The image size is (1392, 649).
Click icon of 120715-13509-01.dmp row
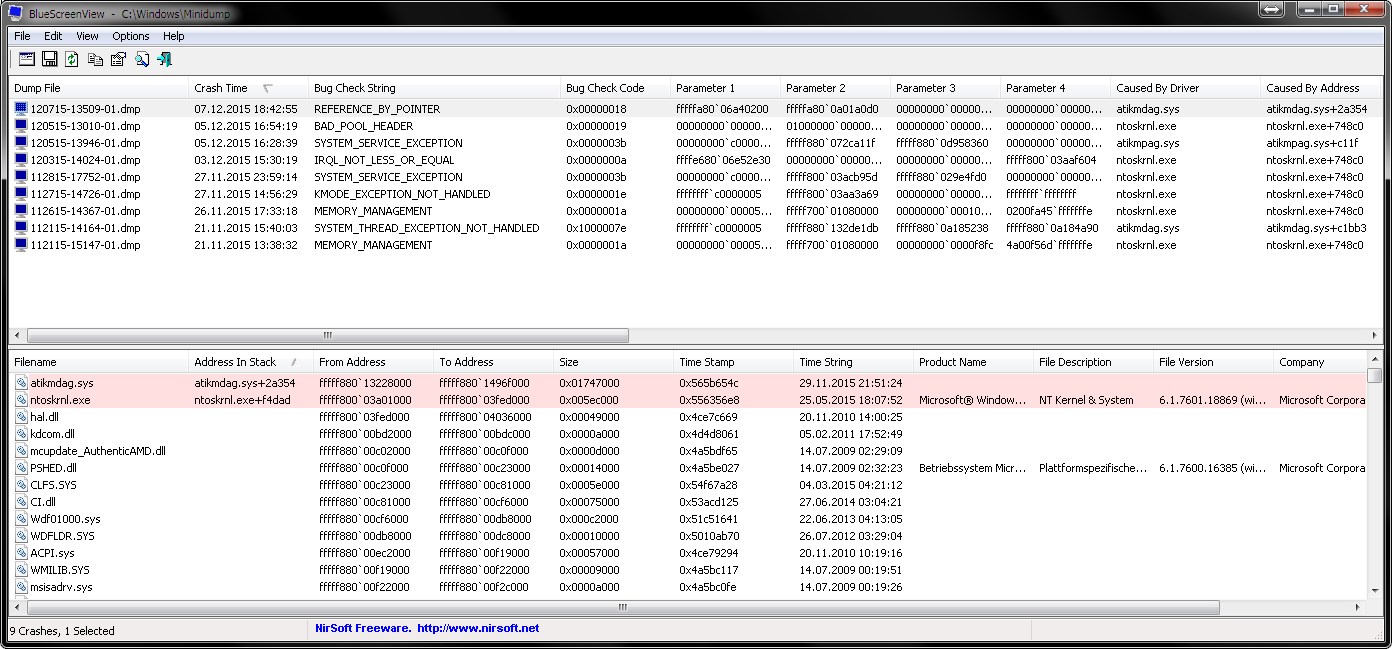21,109
